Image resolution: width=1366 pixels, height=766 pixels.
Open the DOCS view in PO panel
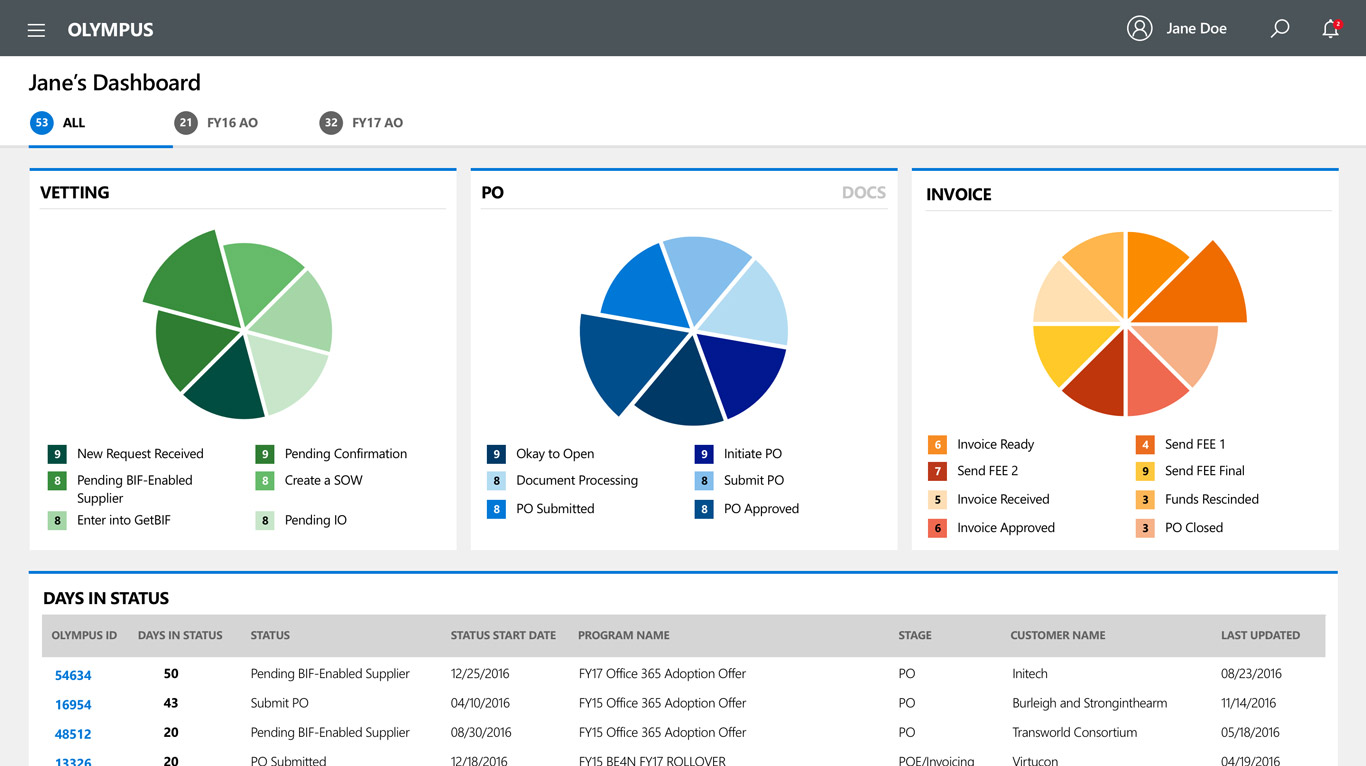863,192
